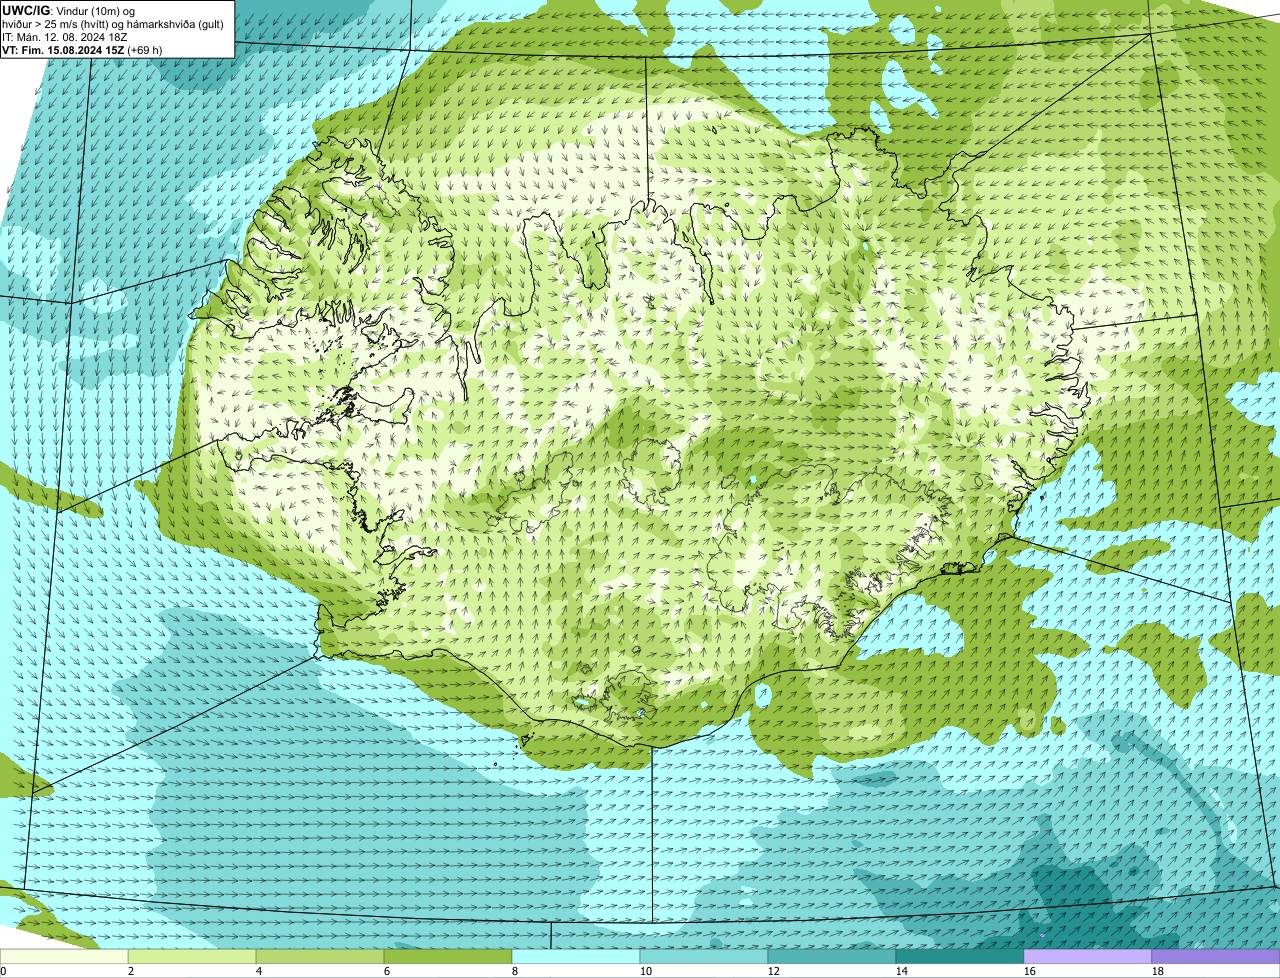
Task: Click the legend scale label "2"
Action: (x=131, y=971)
